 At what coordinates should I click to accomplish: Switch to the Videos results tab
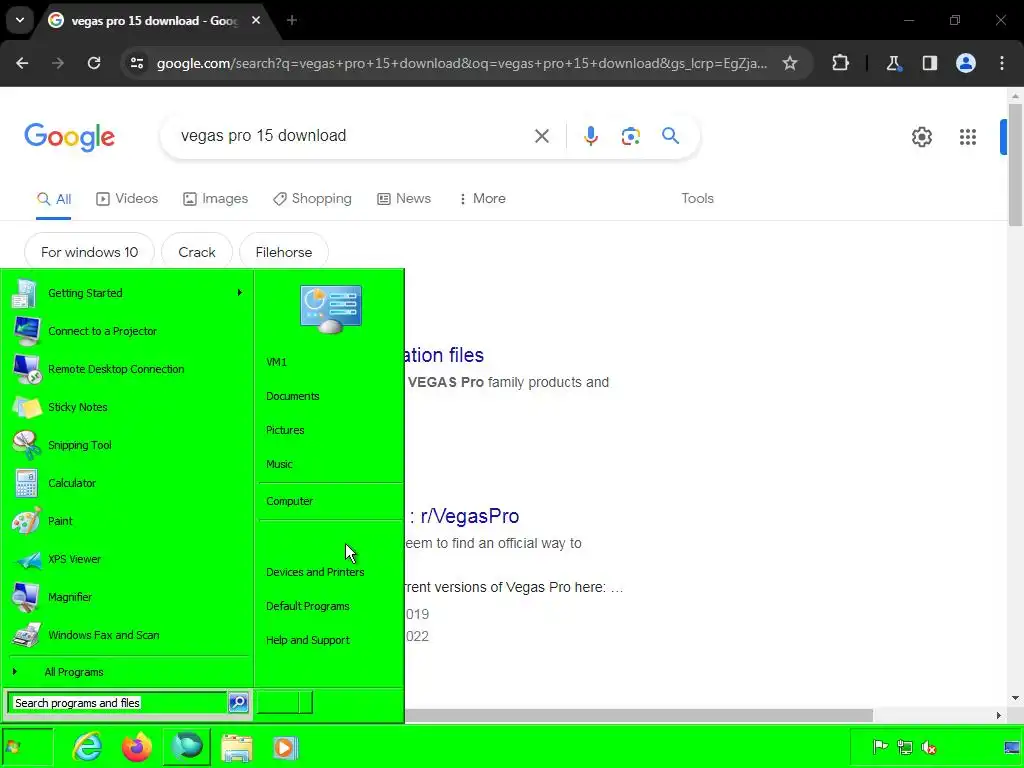(127, 199)
